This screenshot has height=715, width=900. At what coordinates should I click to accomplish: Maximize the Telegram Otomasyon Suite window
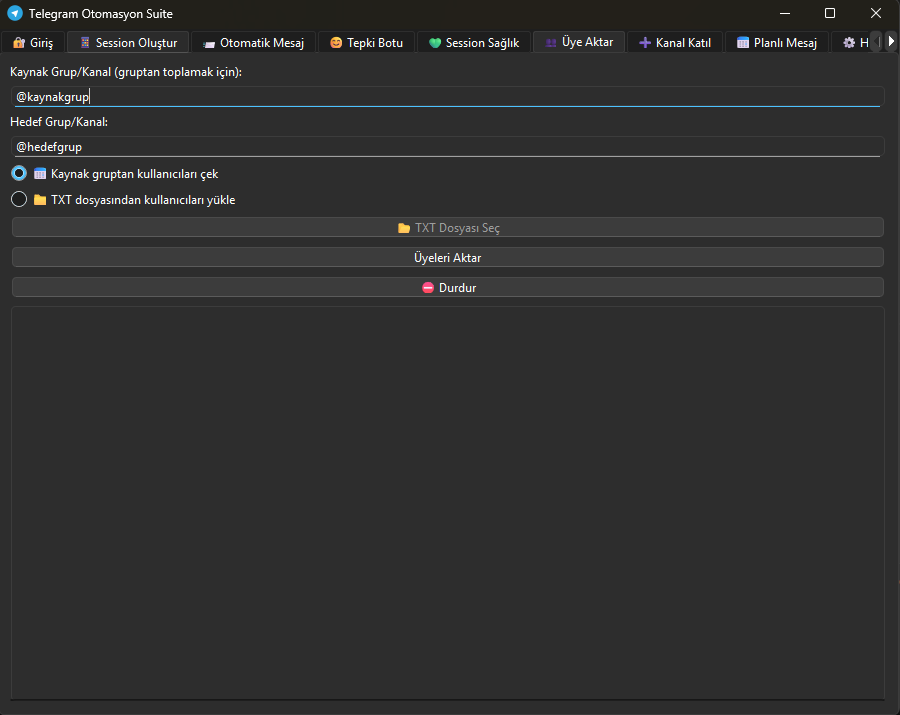830,13
